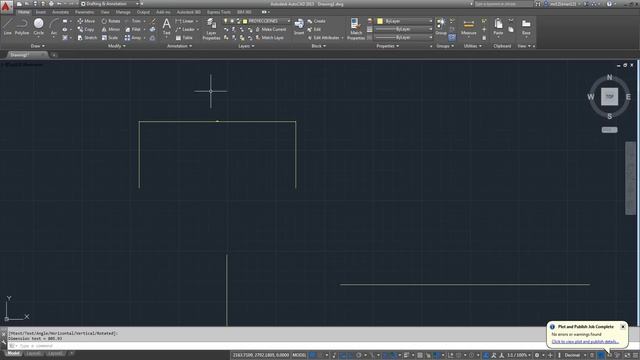This screenshot has height=360, width=640.
Task: Click the Rotate tool
Action: tap(111, 21)
